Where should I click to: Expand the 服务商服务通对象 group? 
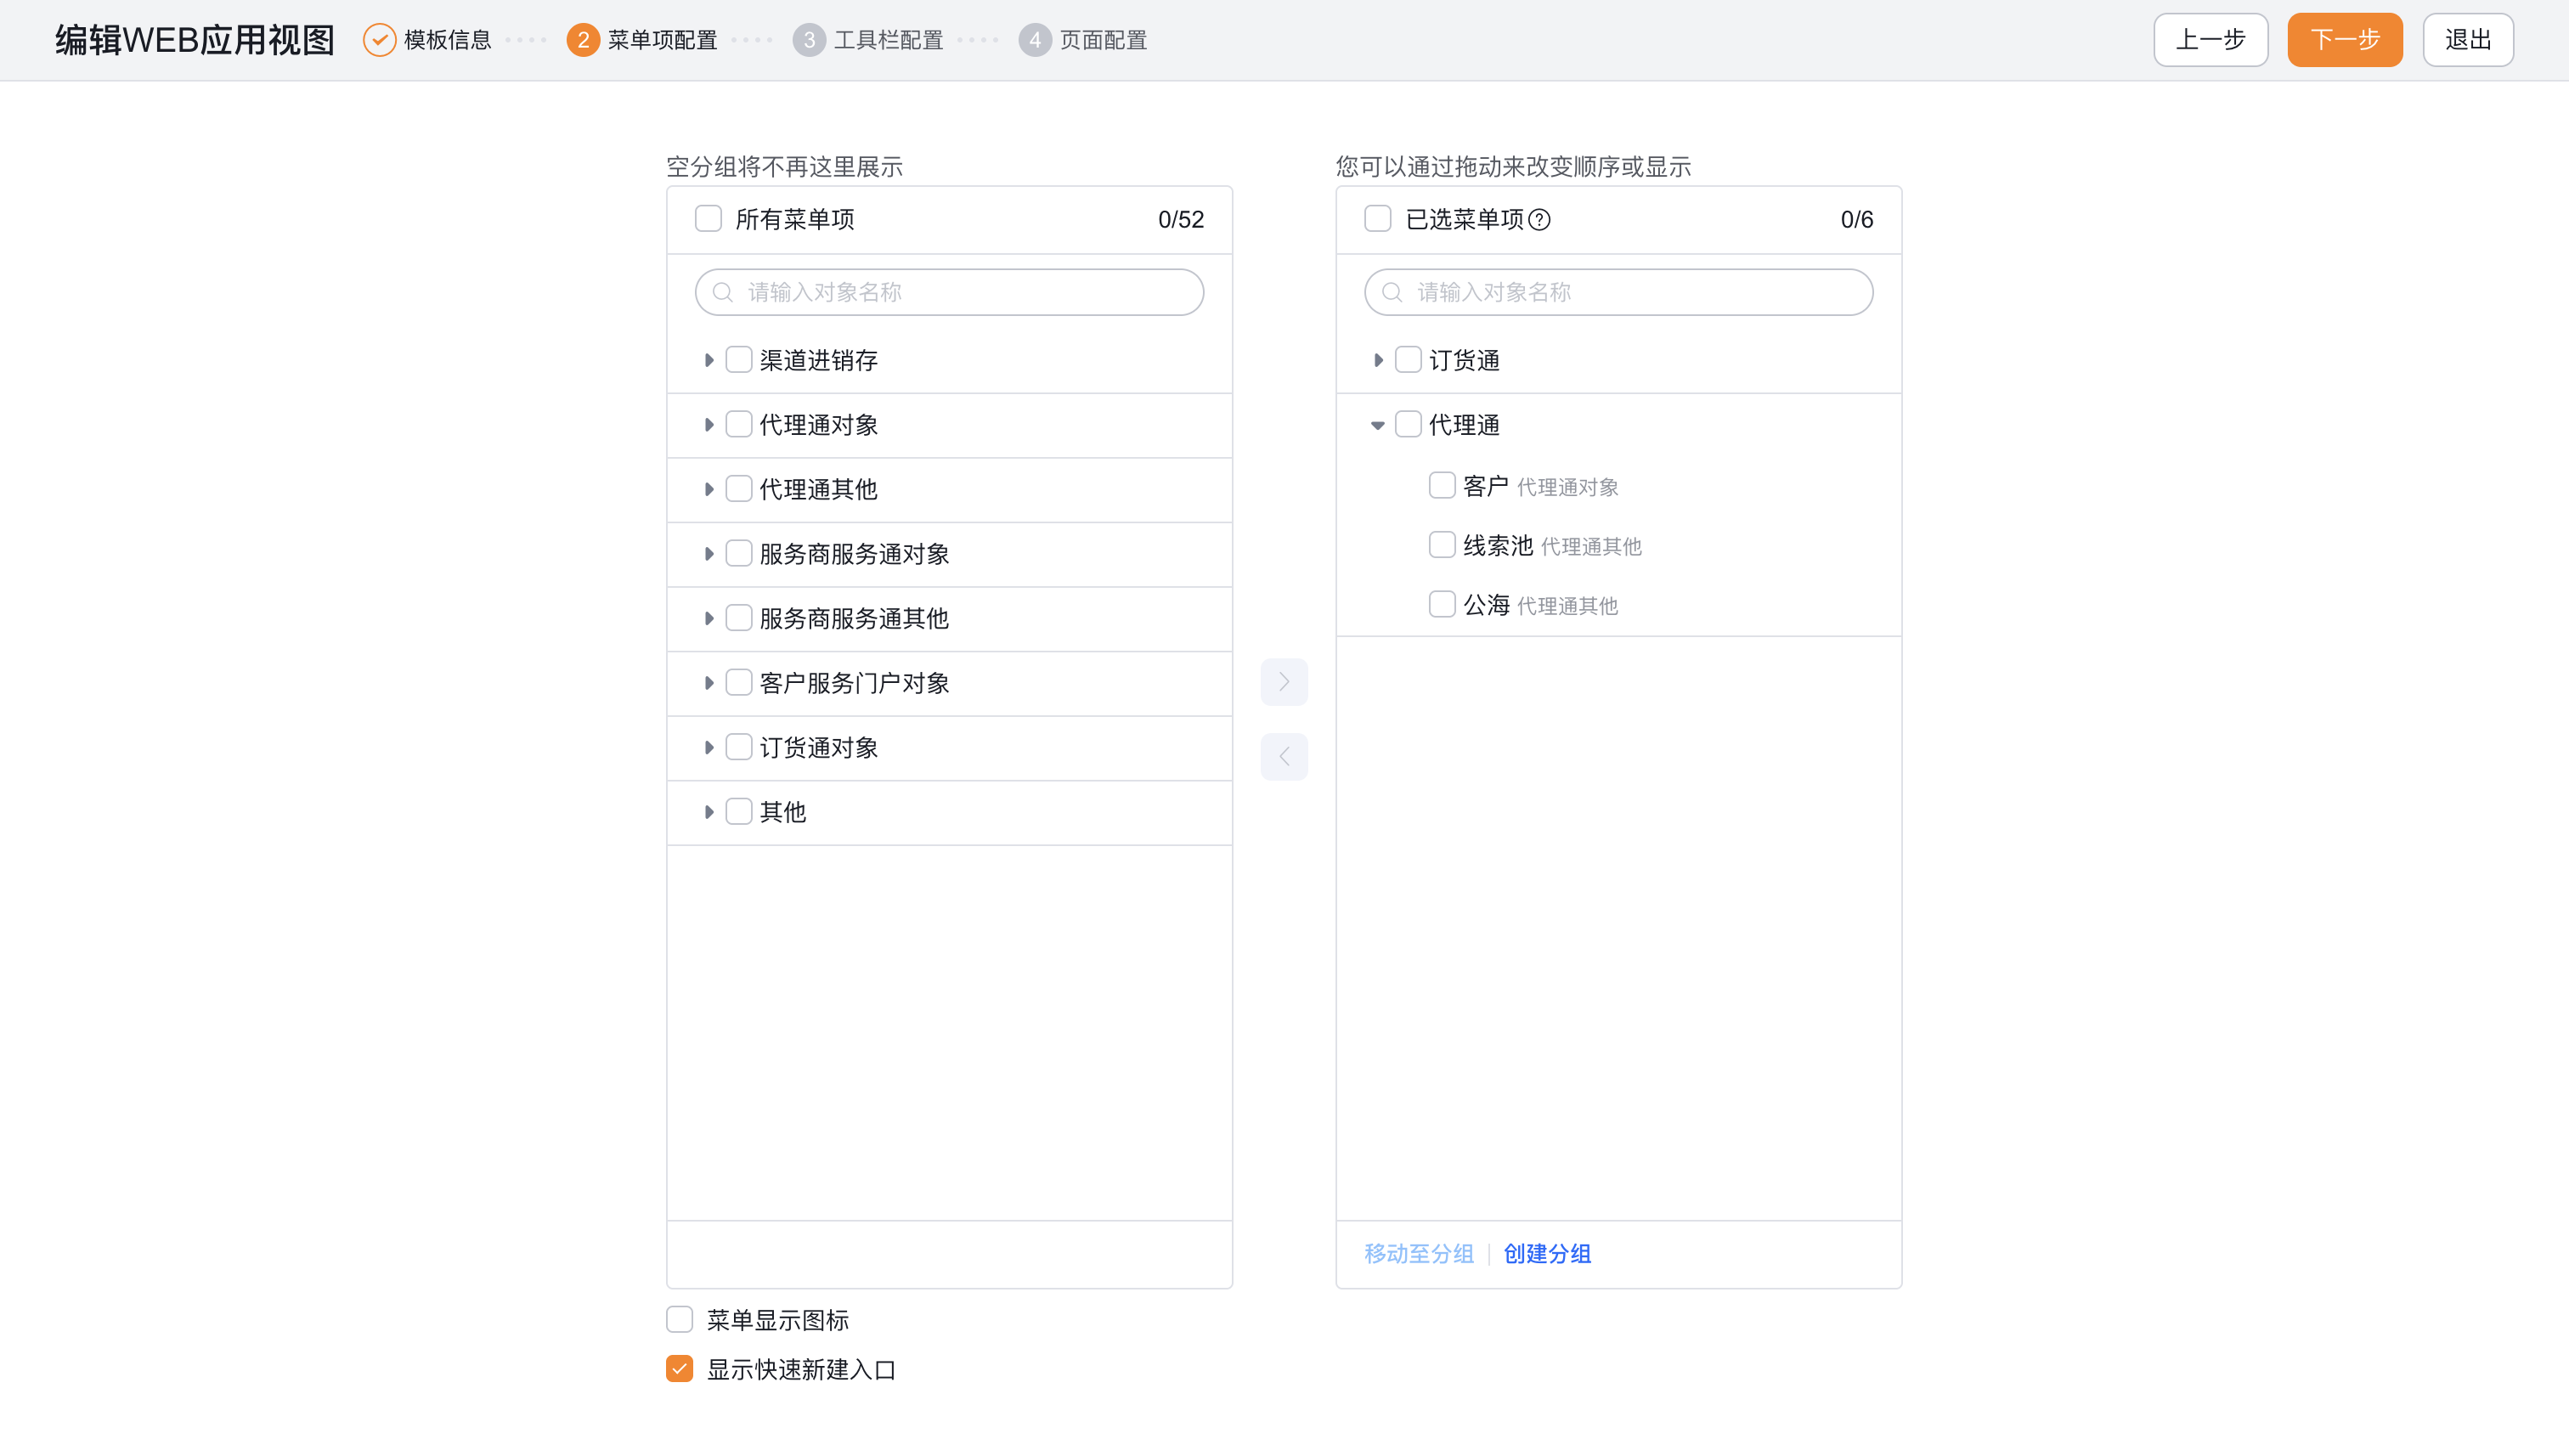pyautogui.click(x=708, y=554)
